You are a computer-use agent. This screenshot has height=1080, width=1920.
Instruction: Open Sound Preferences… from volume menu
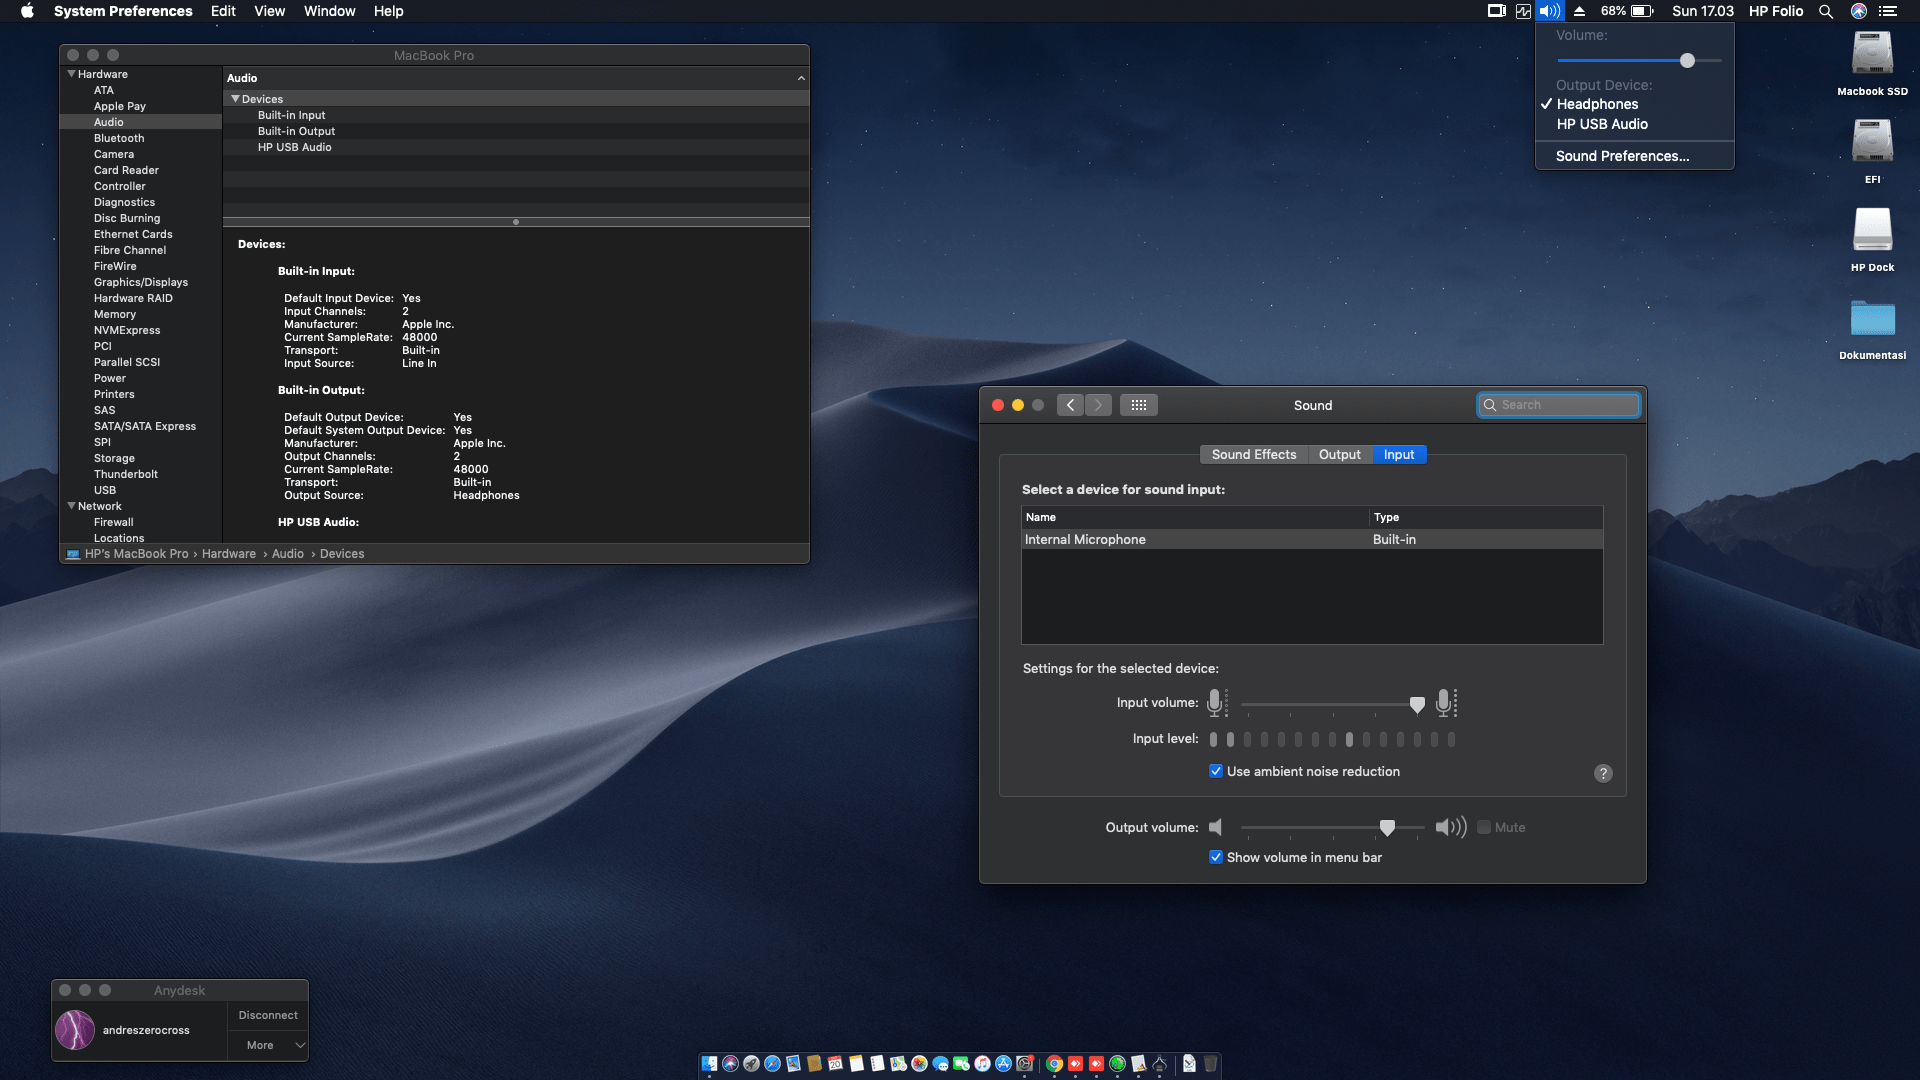click(1635, 156)
